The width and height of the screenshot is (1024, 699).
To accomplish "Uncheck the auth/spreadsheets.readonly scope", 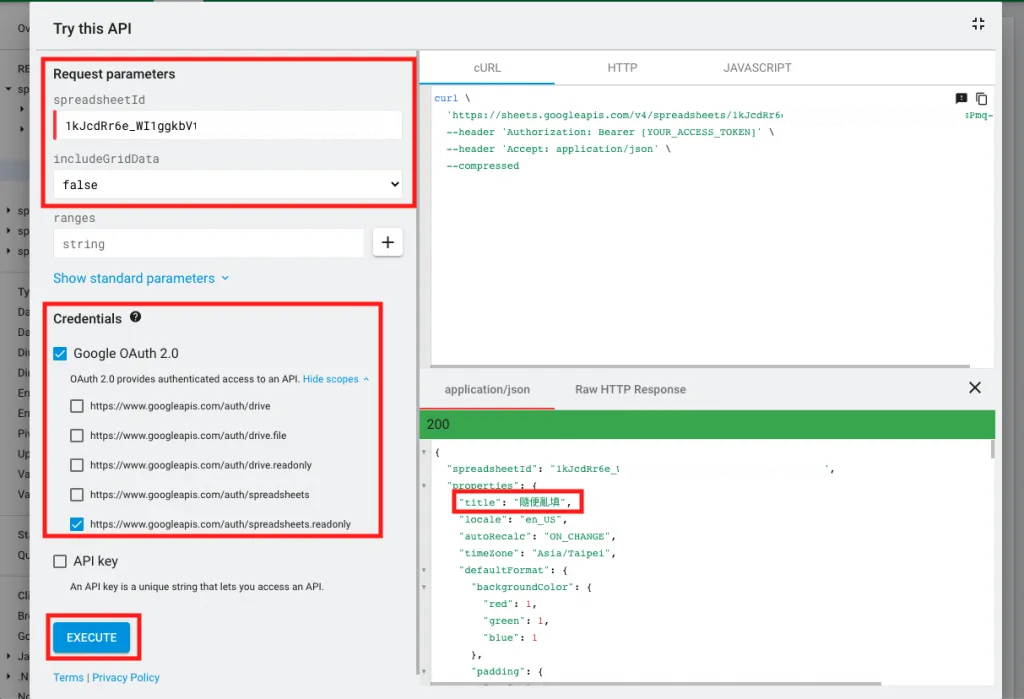I will pyautogui.click(x=77, y=524).
